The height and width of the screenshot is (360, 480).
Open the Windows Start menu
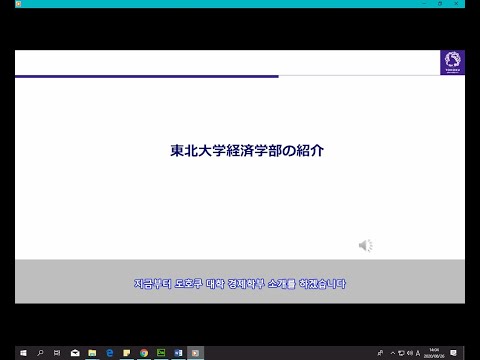pyautogui.click(x=23, y=353)
